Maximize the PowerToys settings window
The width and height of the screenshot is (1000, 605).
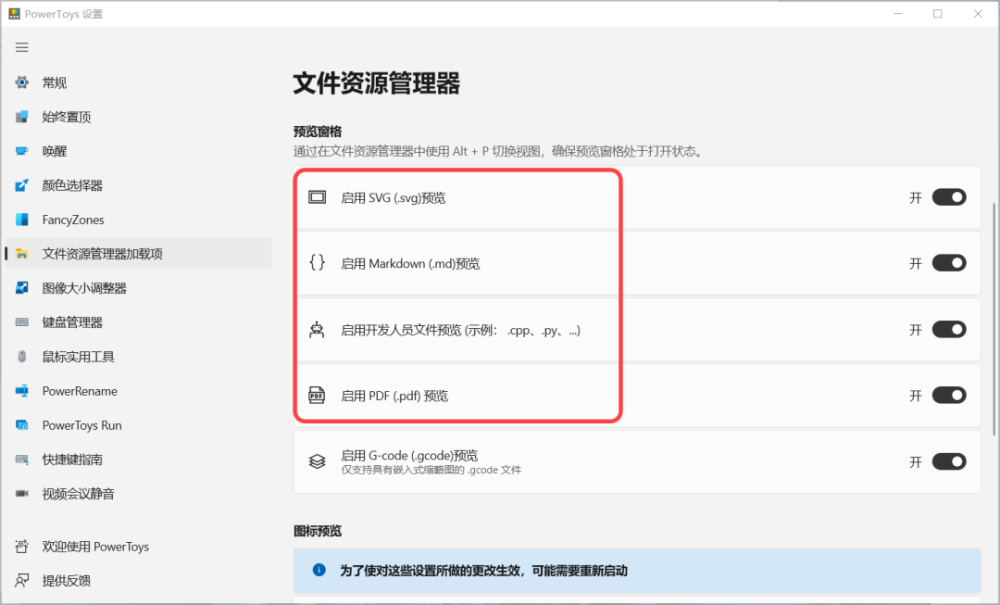point(938,13)
